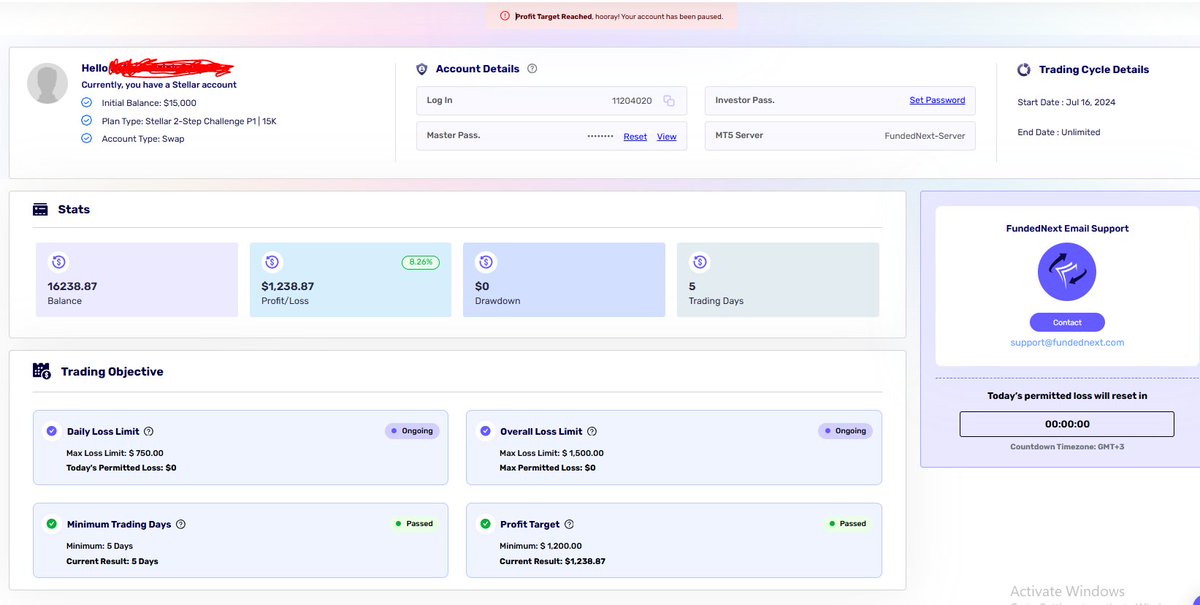
Task: Click Overall Loss Limit check icon
Action: (485, 431)
